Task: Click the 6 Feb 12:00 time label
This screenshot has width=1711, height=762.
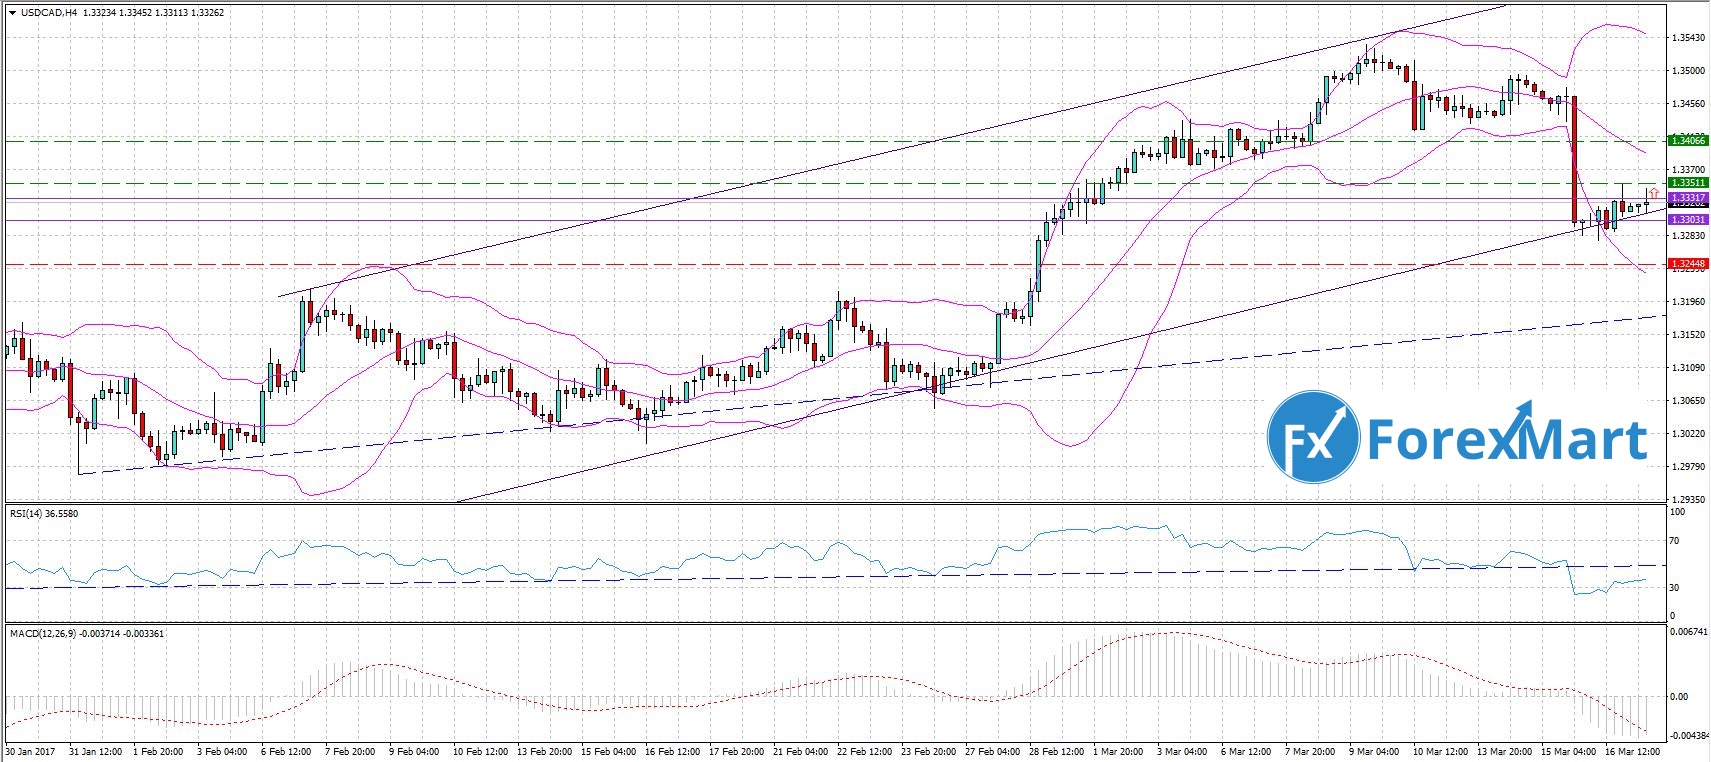Action: point(288,750)
